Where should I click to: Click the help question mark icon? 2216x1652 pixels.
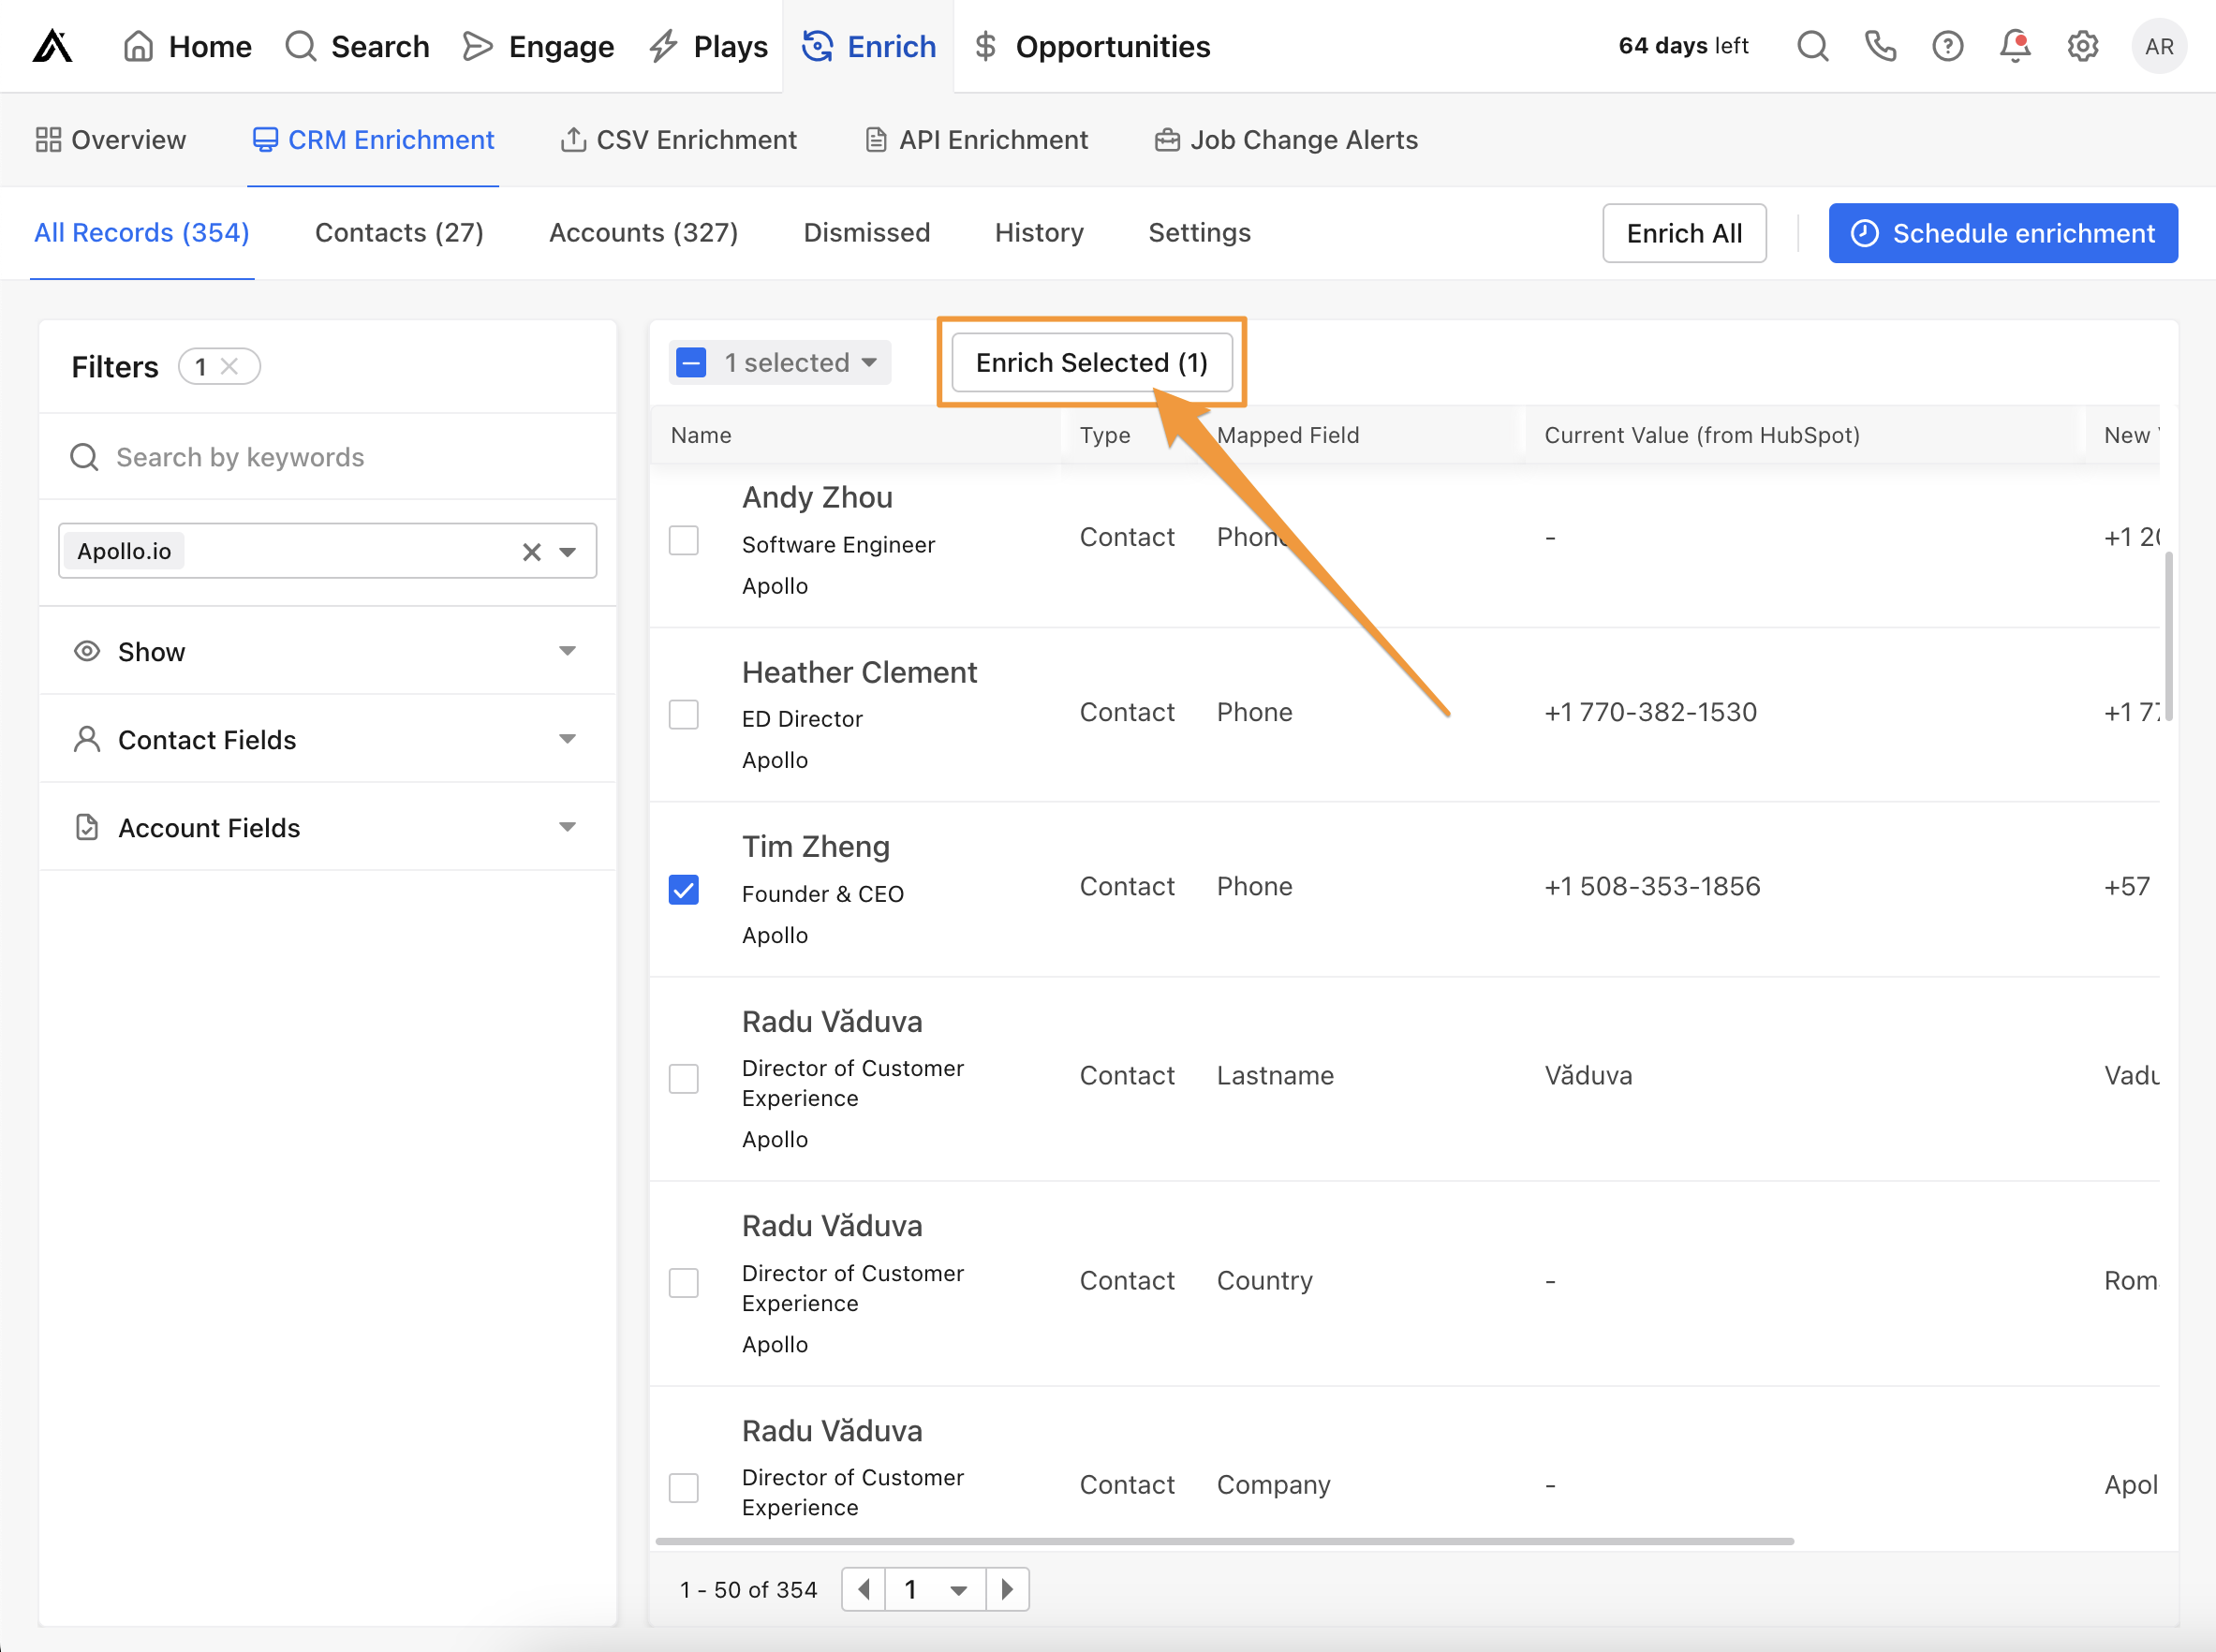[1947, 46]
